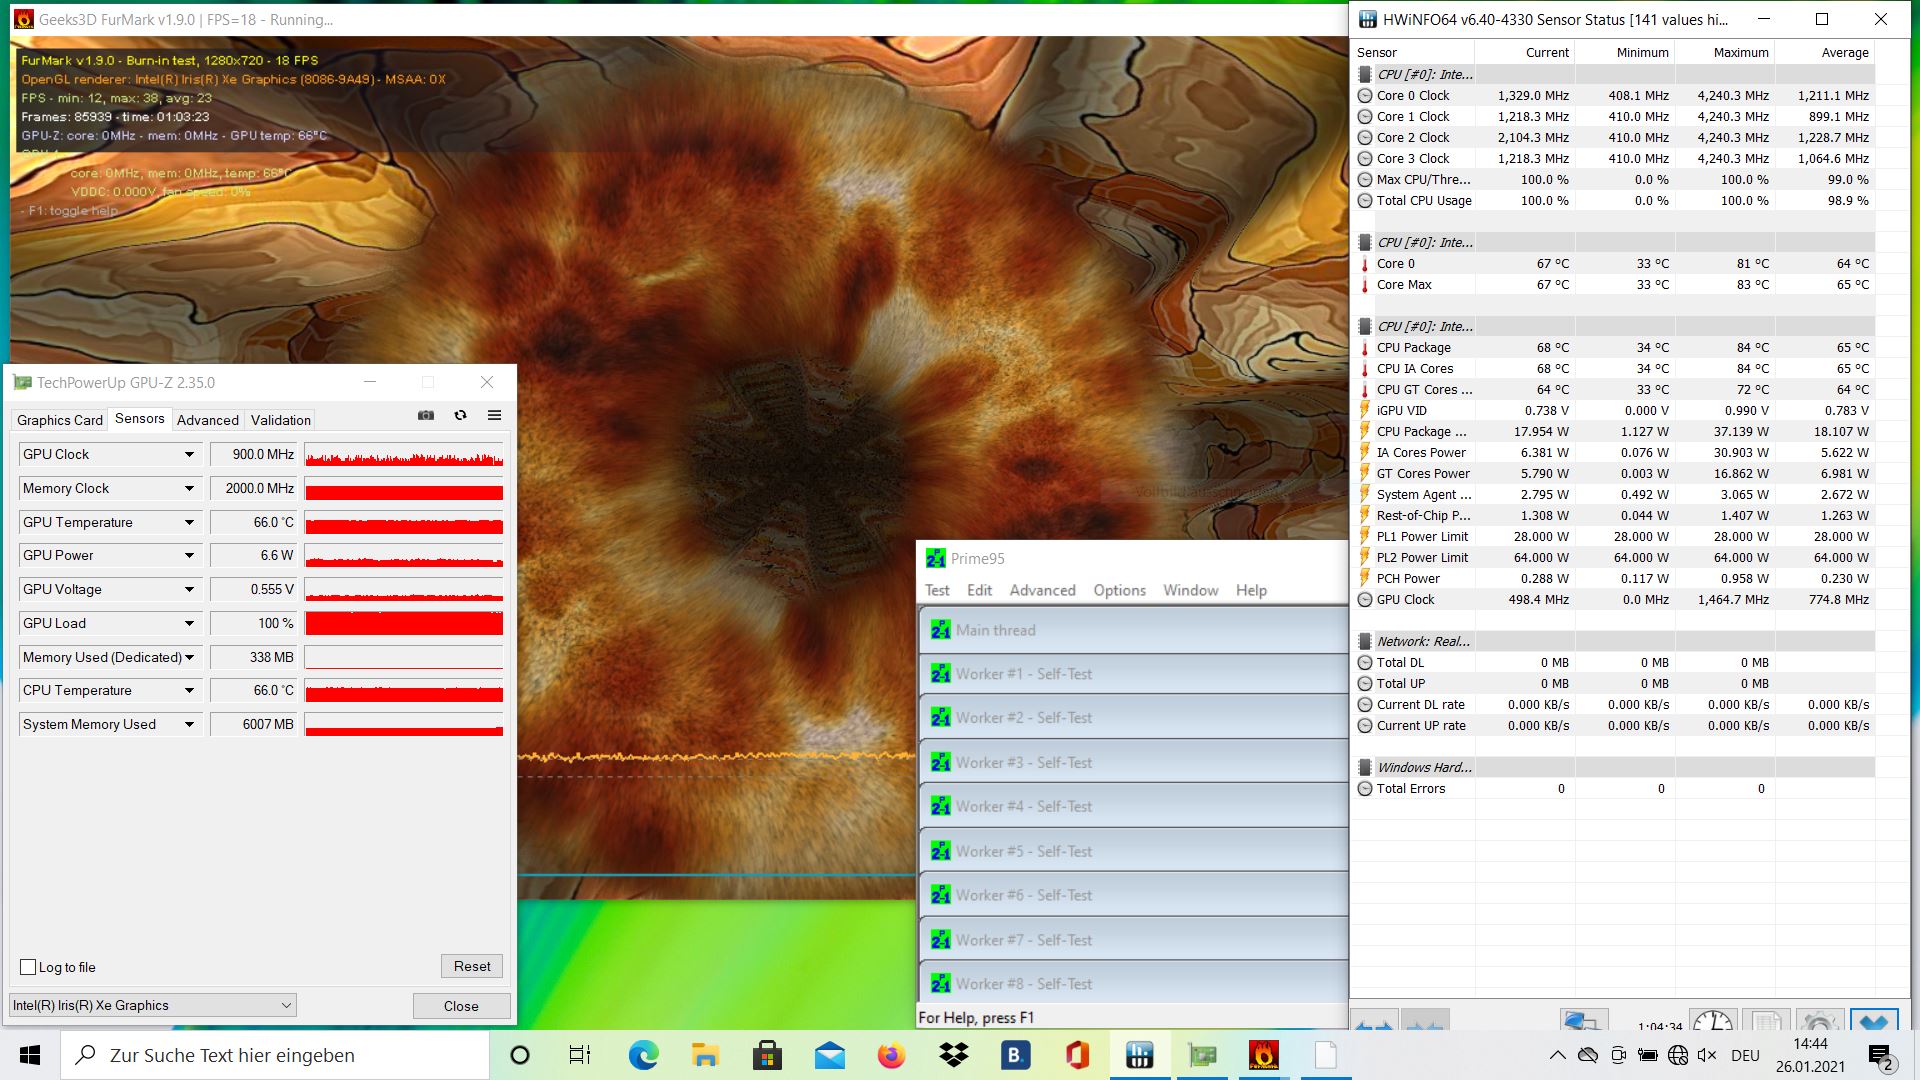Expand the GPU Clock sensor dropdown
This screenshot has height=1080, width=1920.
[x=189, y=455]
